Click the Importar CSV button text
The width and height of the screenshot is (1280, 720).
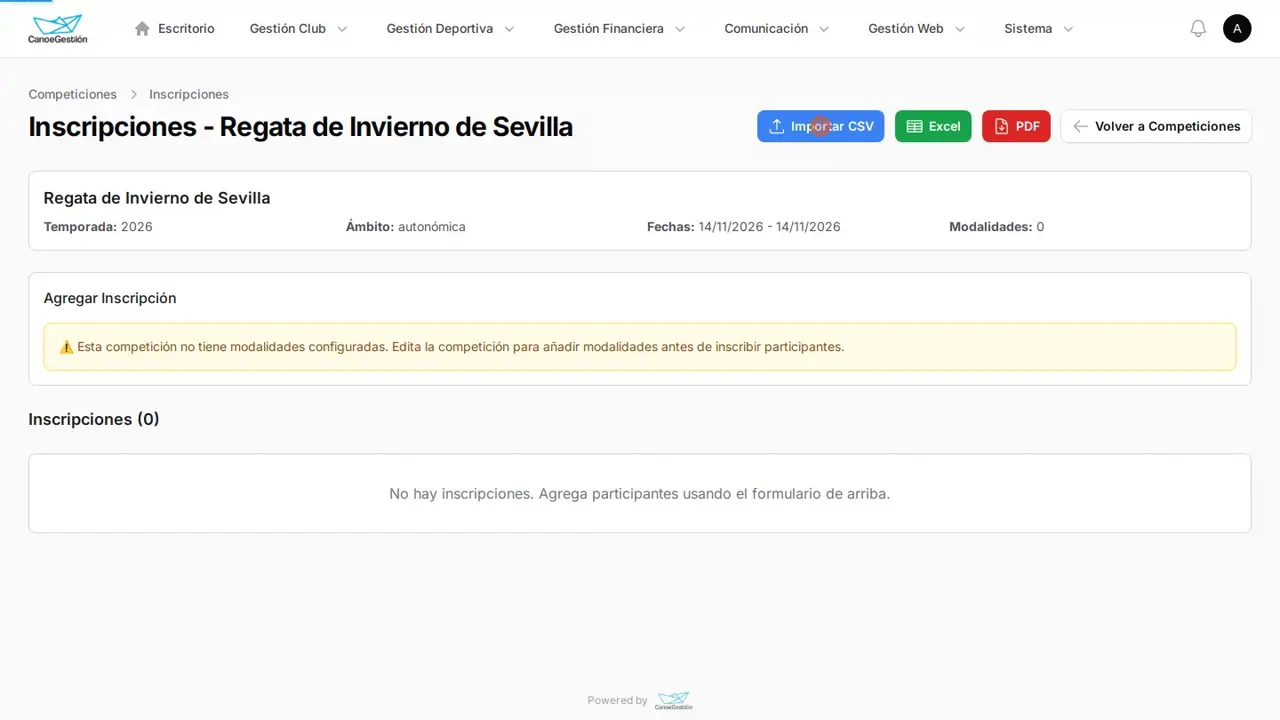click(x=832, y=127)
